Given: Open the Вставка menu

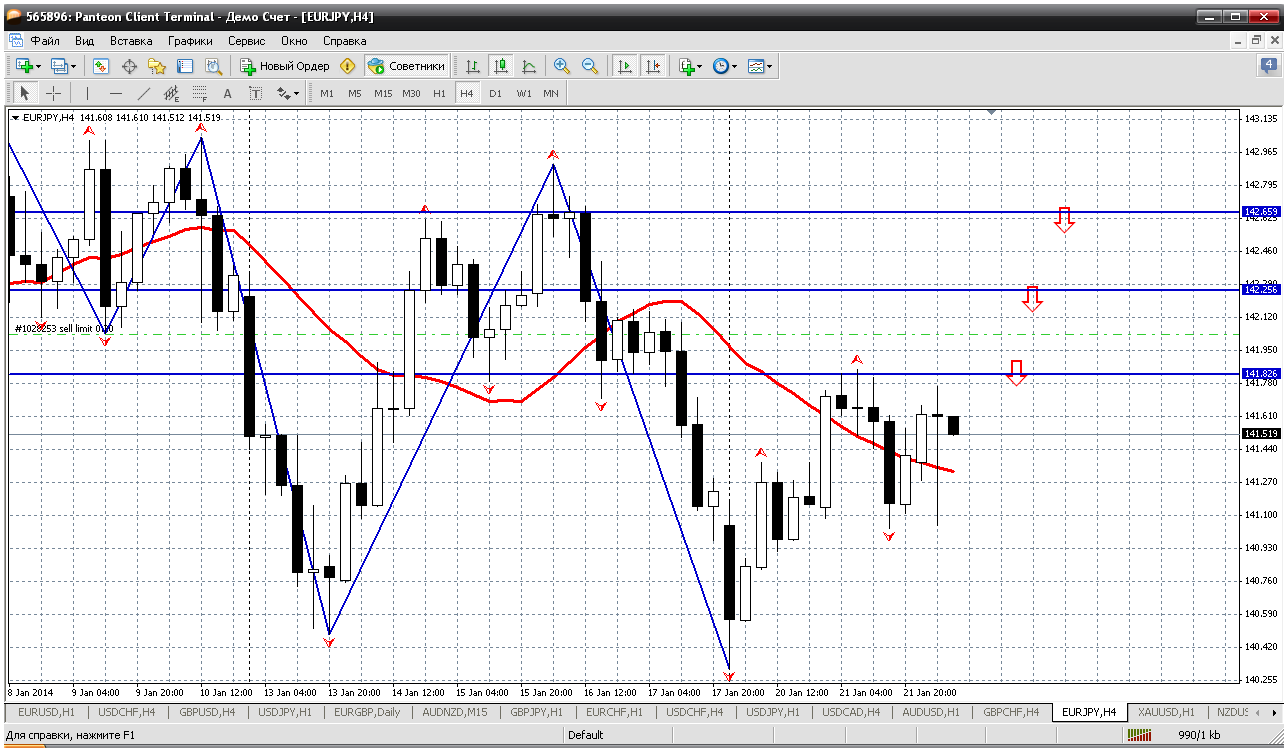Looking at the screenshot, I should click(131, 41).
